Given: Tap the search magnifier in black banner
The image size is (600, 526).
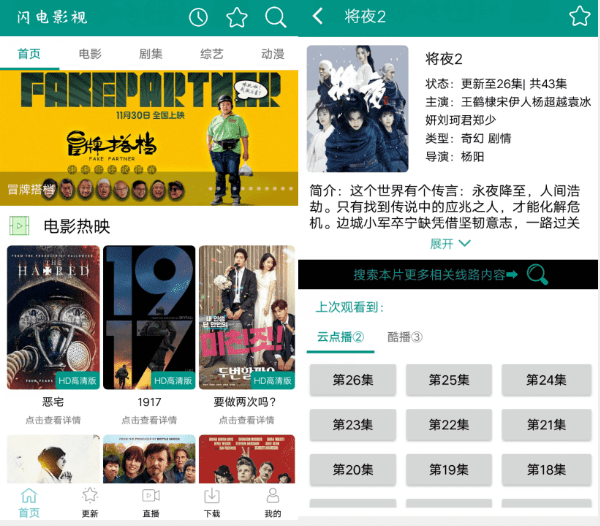Looking at the screenshot, I should click(x=537, y=274).
